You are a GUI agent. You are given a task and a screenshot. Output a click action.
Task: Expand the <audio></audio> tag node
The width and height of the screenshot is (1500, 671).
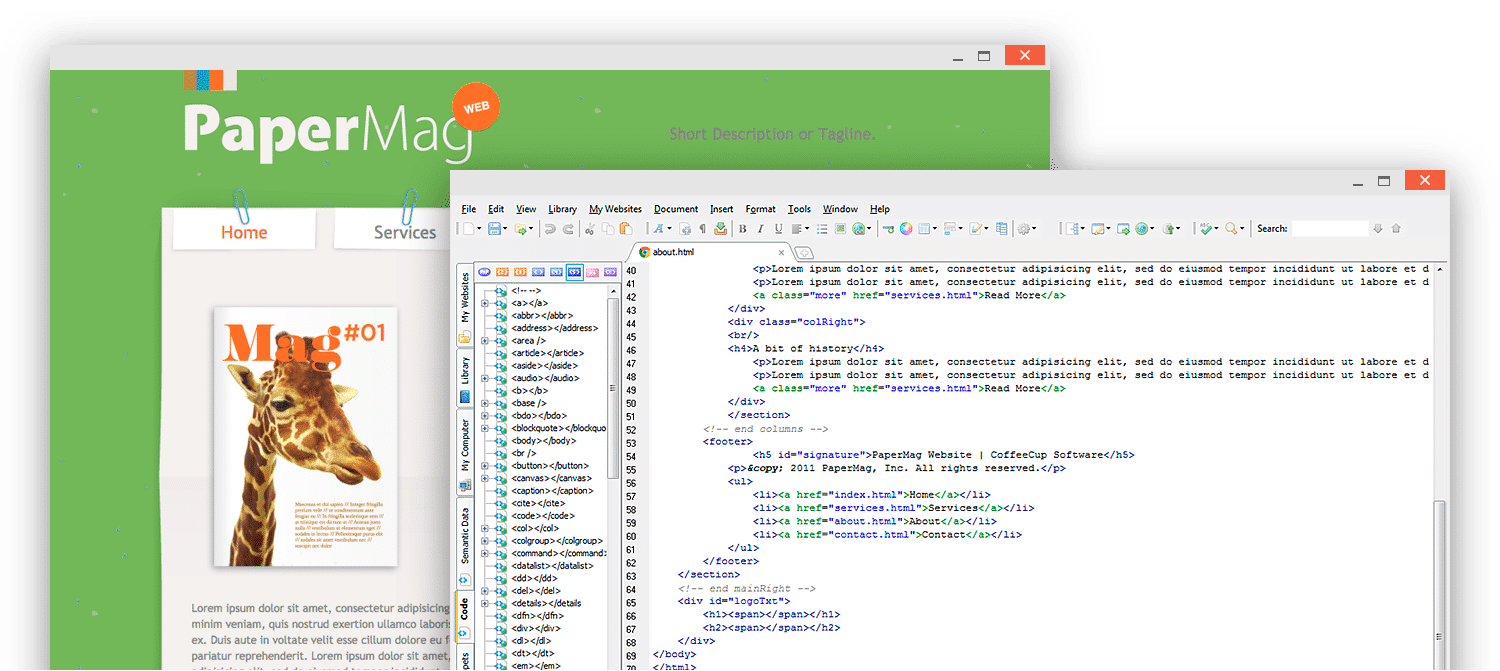pyautogui.click(x=485, y=378)
